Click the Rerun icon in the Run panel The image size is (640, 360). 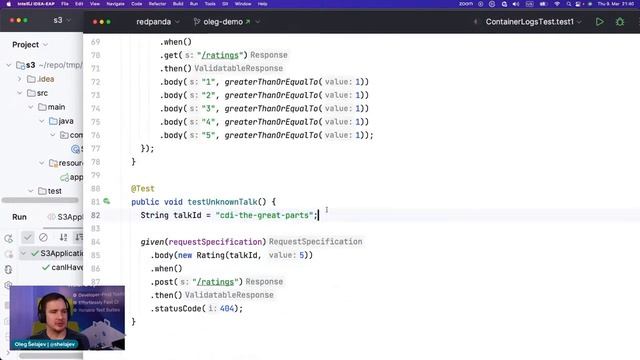pos(9,238)
